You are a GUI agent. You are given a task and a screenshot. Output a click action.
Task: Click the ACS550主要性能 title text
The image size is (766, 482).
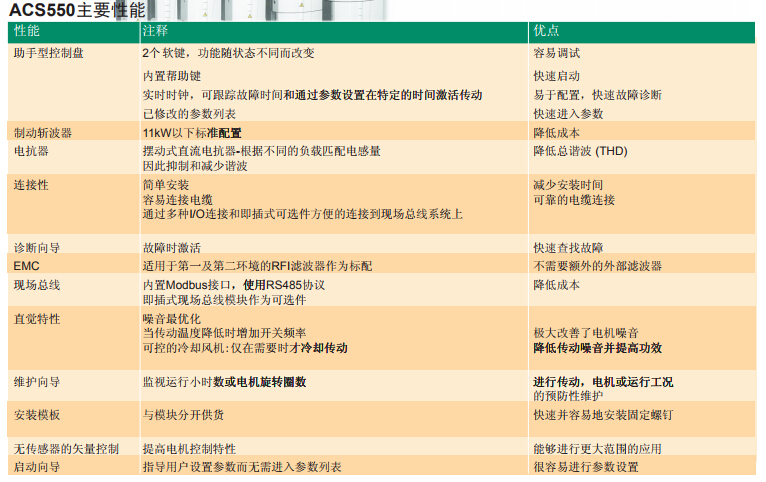78,11
